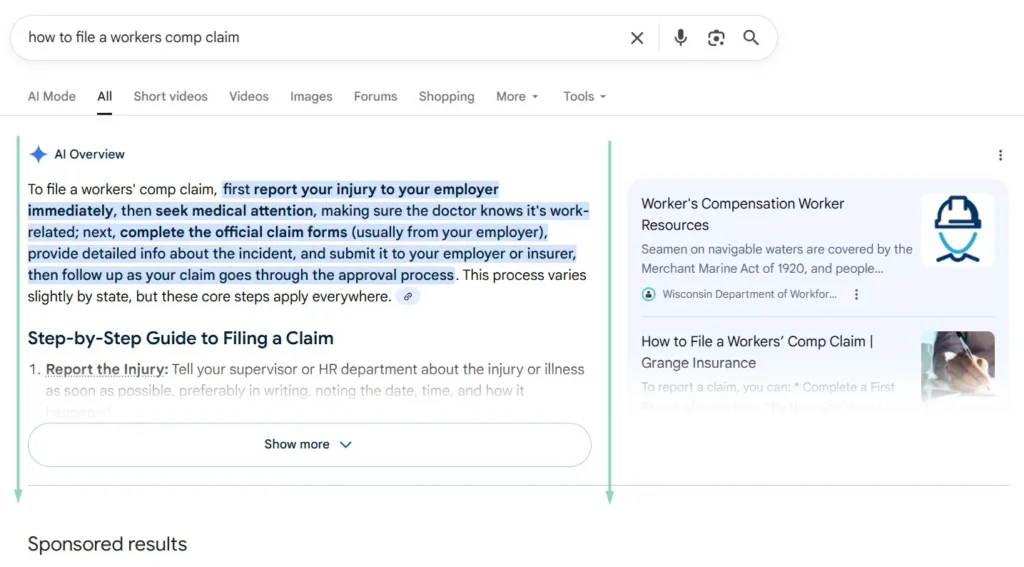Click the AI Overview sparkle icon
Viewport: 1024px width, 567px height.
click(38, 154)
